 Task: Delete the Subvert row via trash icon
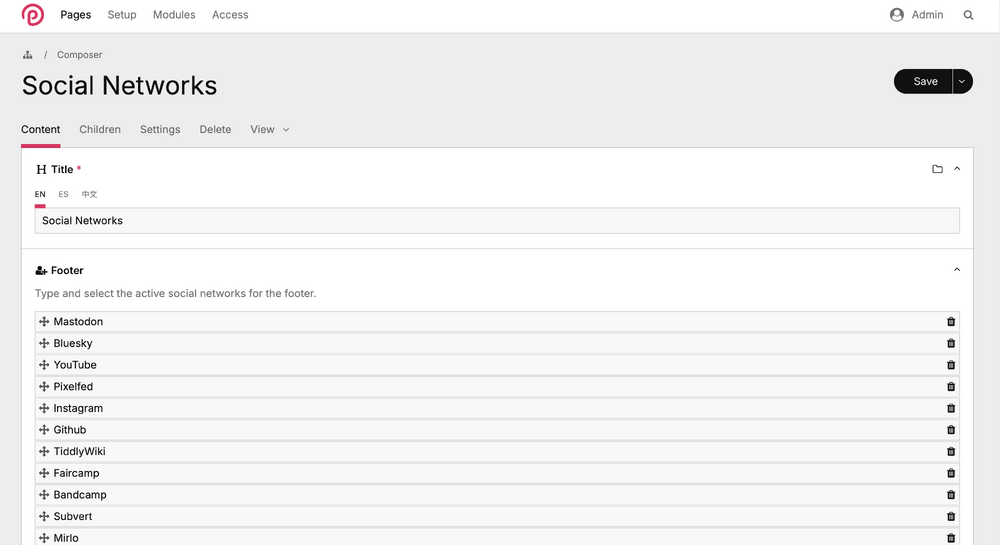tap(951, 517)
